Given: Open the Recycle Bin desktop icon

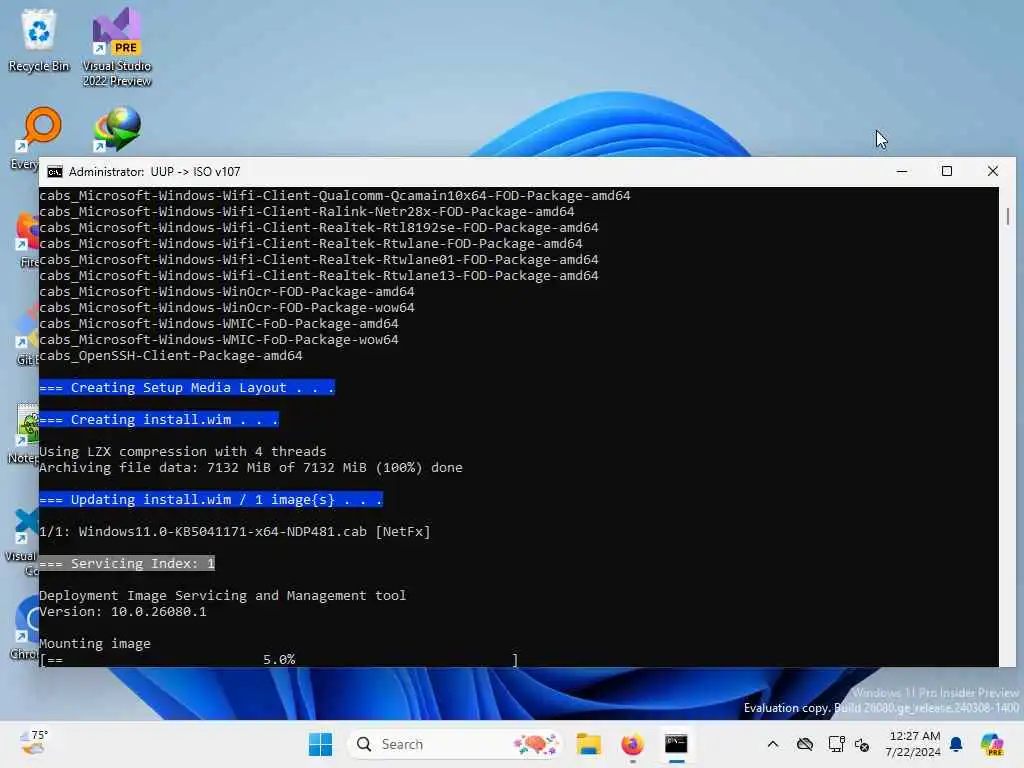Looking at the screenshot, I should (39, 40).
